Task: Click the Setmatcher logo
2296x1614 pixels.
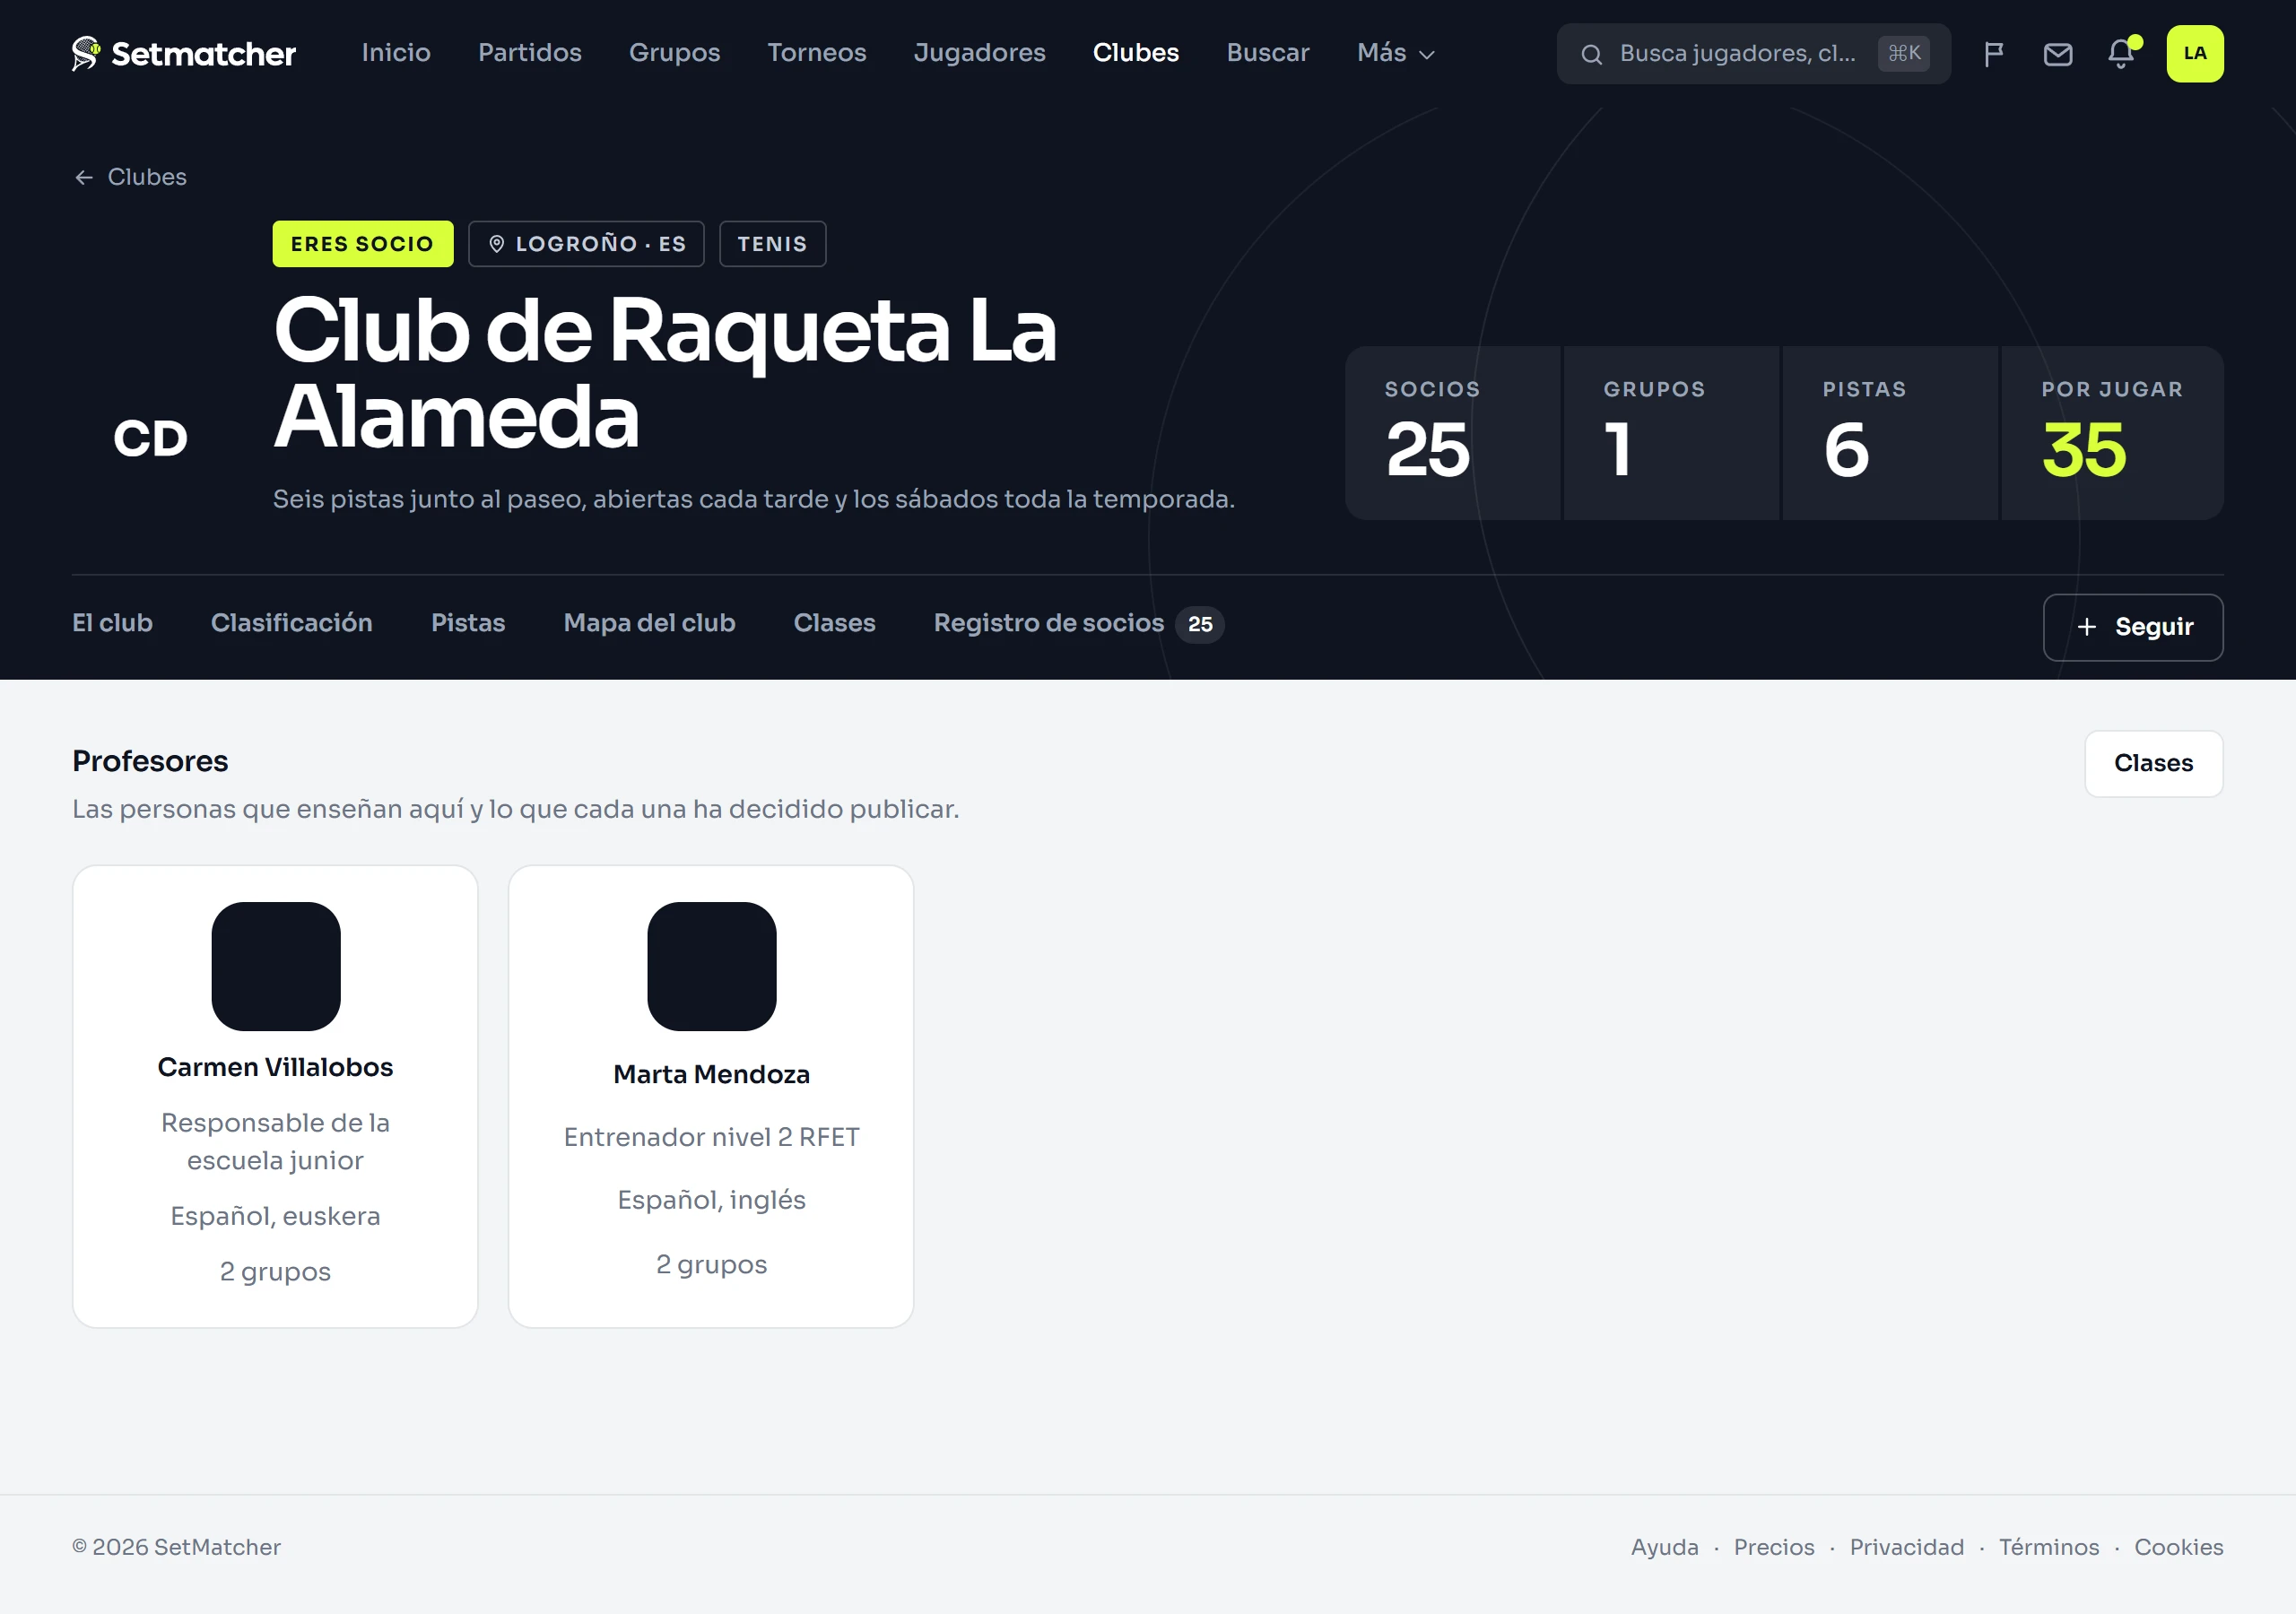Action: click(184, 53)
